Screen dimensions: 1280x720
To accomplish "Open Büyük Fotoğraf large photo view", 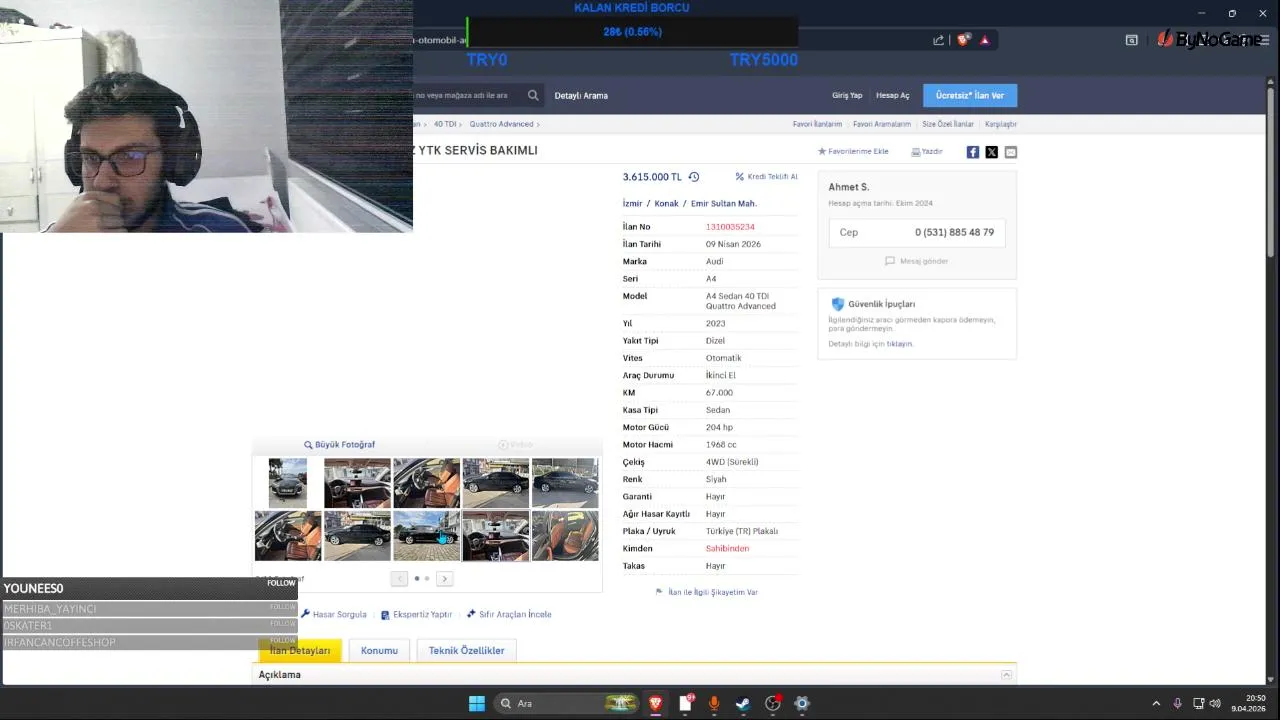I will (339, 445).
